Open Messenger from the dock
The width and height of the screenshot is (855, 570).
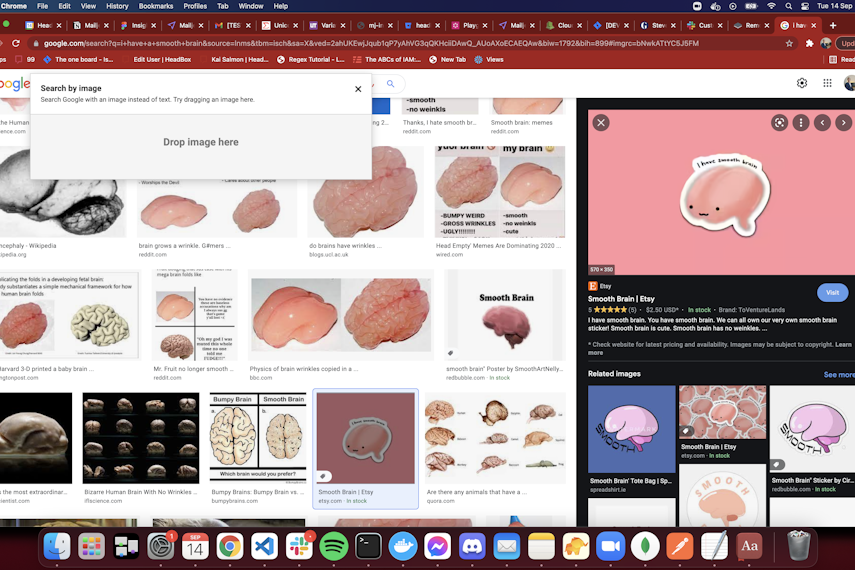click(x=437, y=546)
